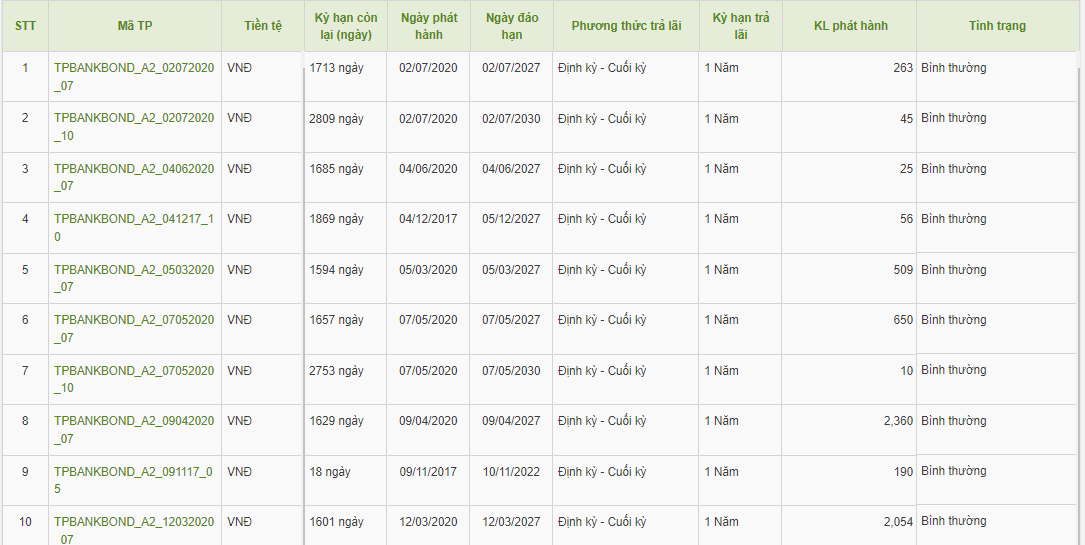
Task: Open bond TPBANKBOND_A2_07052020_10 link
Action: coord(134,371)
